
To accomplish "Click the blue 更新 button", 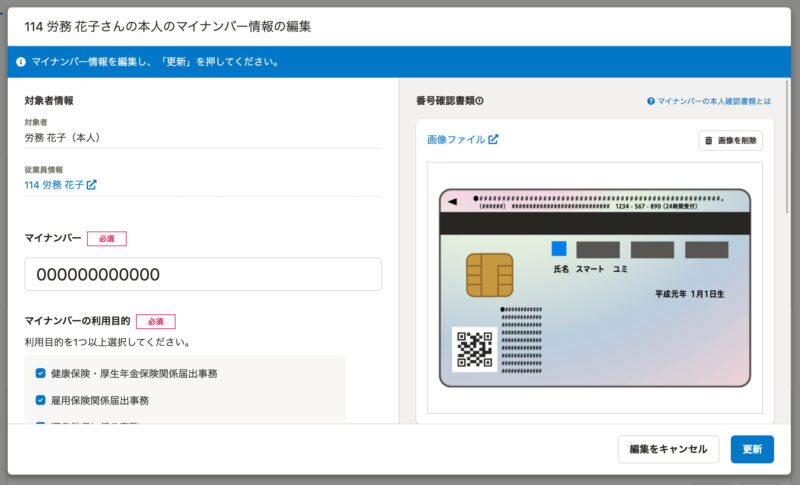I will point(752,449).
